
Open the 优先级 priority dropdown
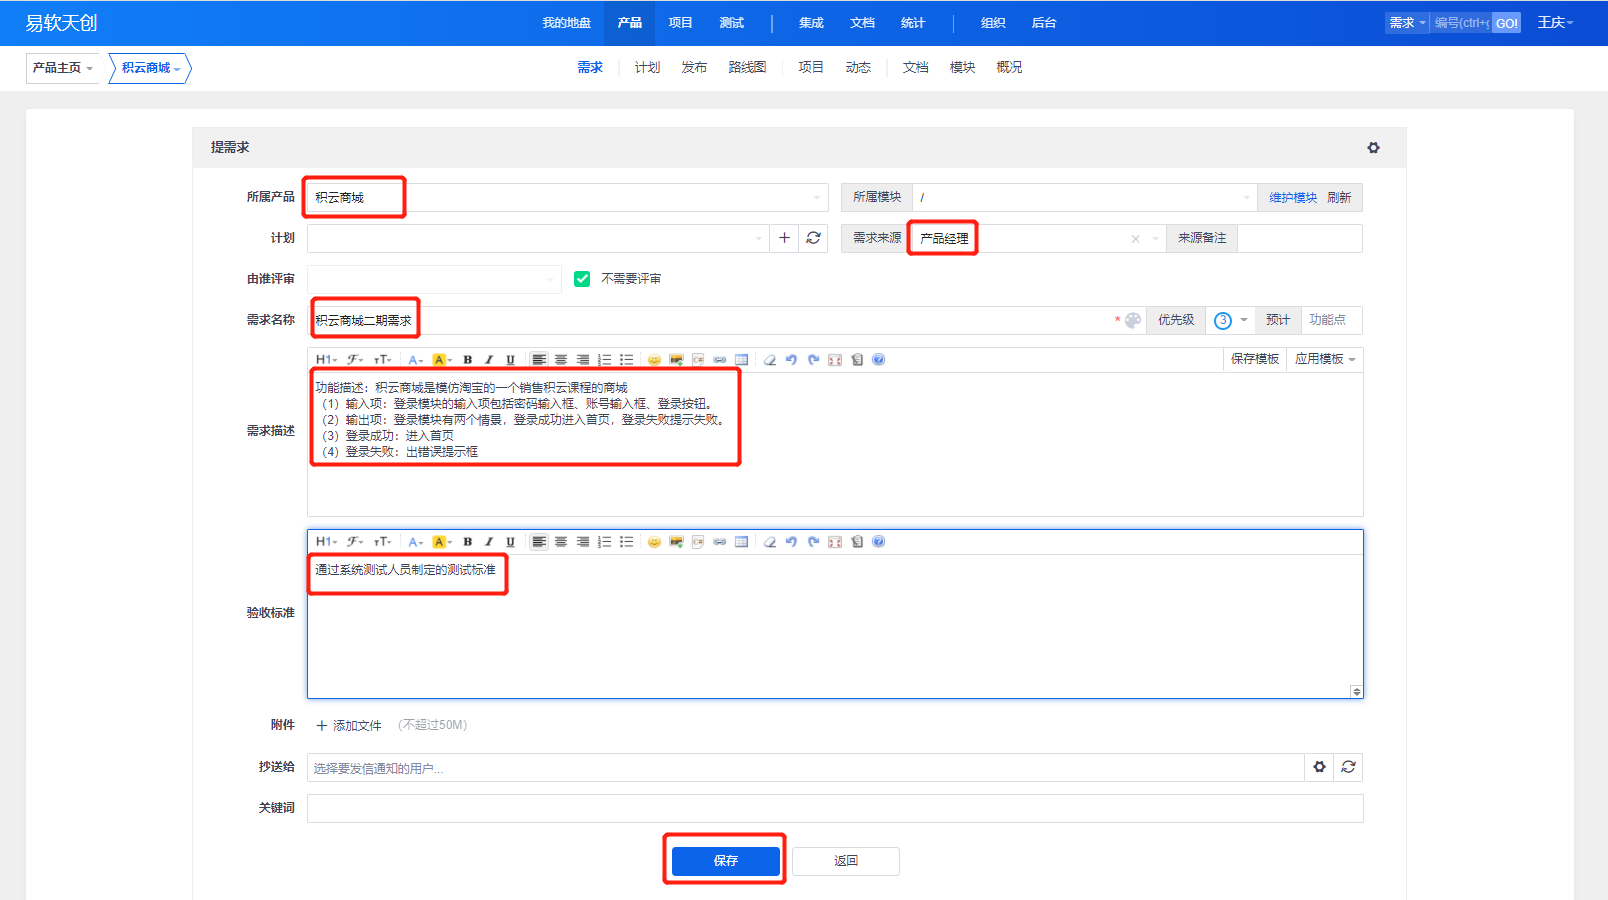point(1231,320)
